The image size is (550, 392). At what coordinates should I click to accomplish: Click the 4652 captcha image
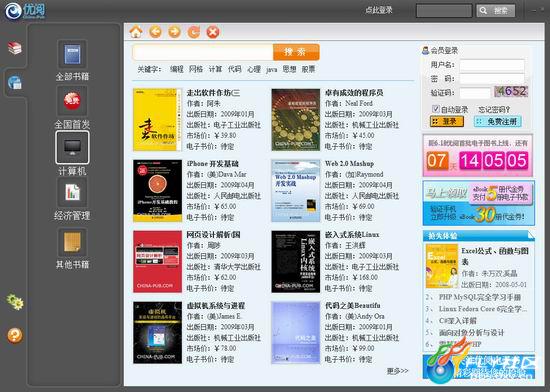511,92
